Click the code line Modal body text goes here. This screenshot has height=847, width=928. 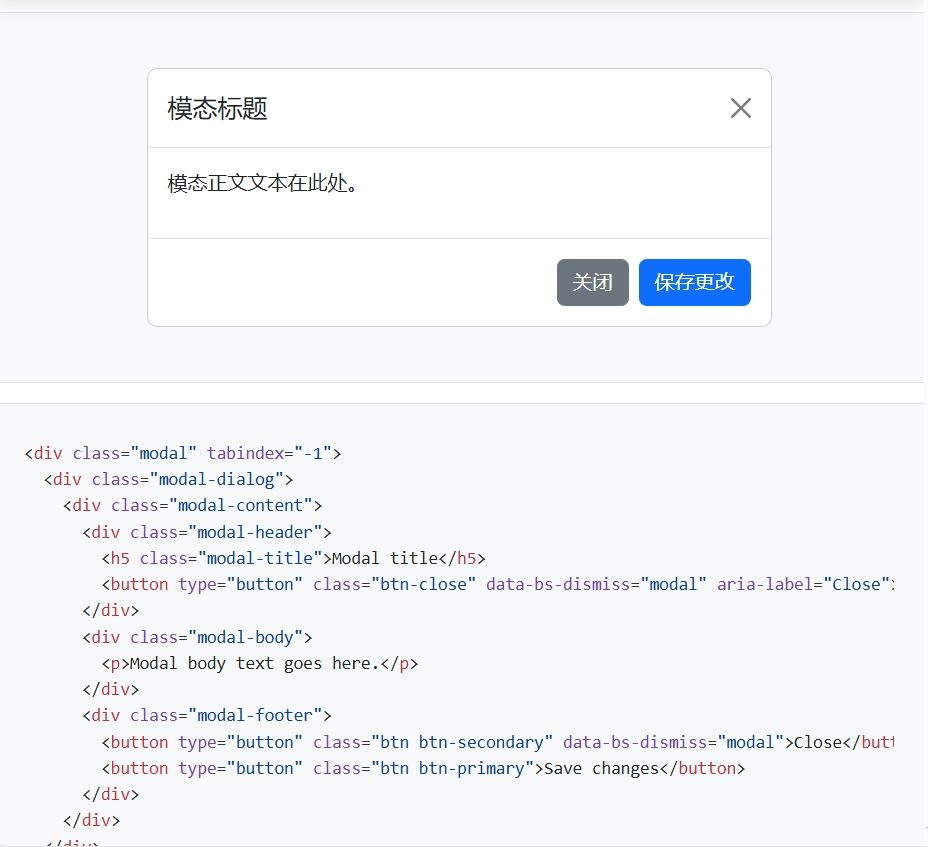coord(260,664)
